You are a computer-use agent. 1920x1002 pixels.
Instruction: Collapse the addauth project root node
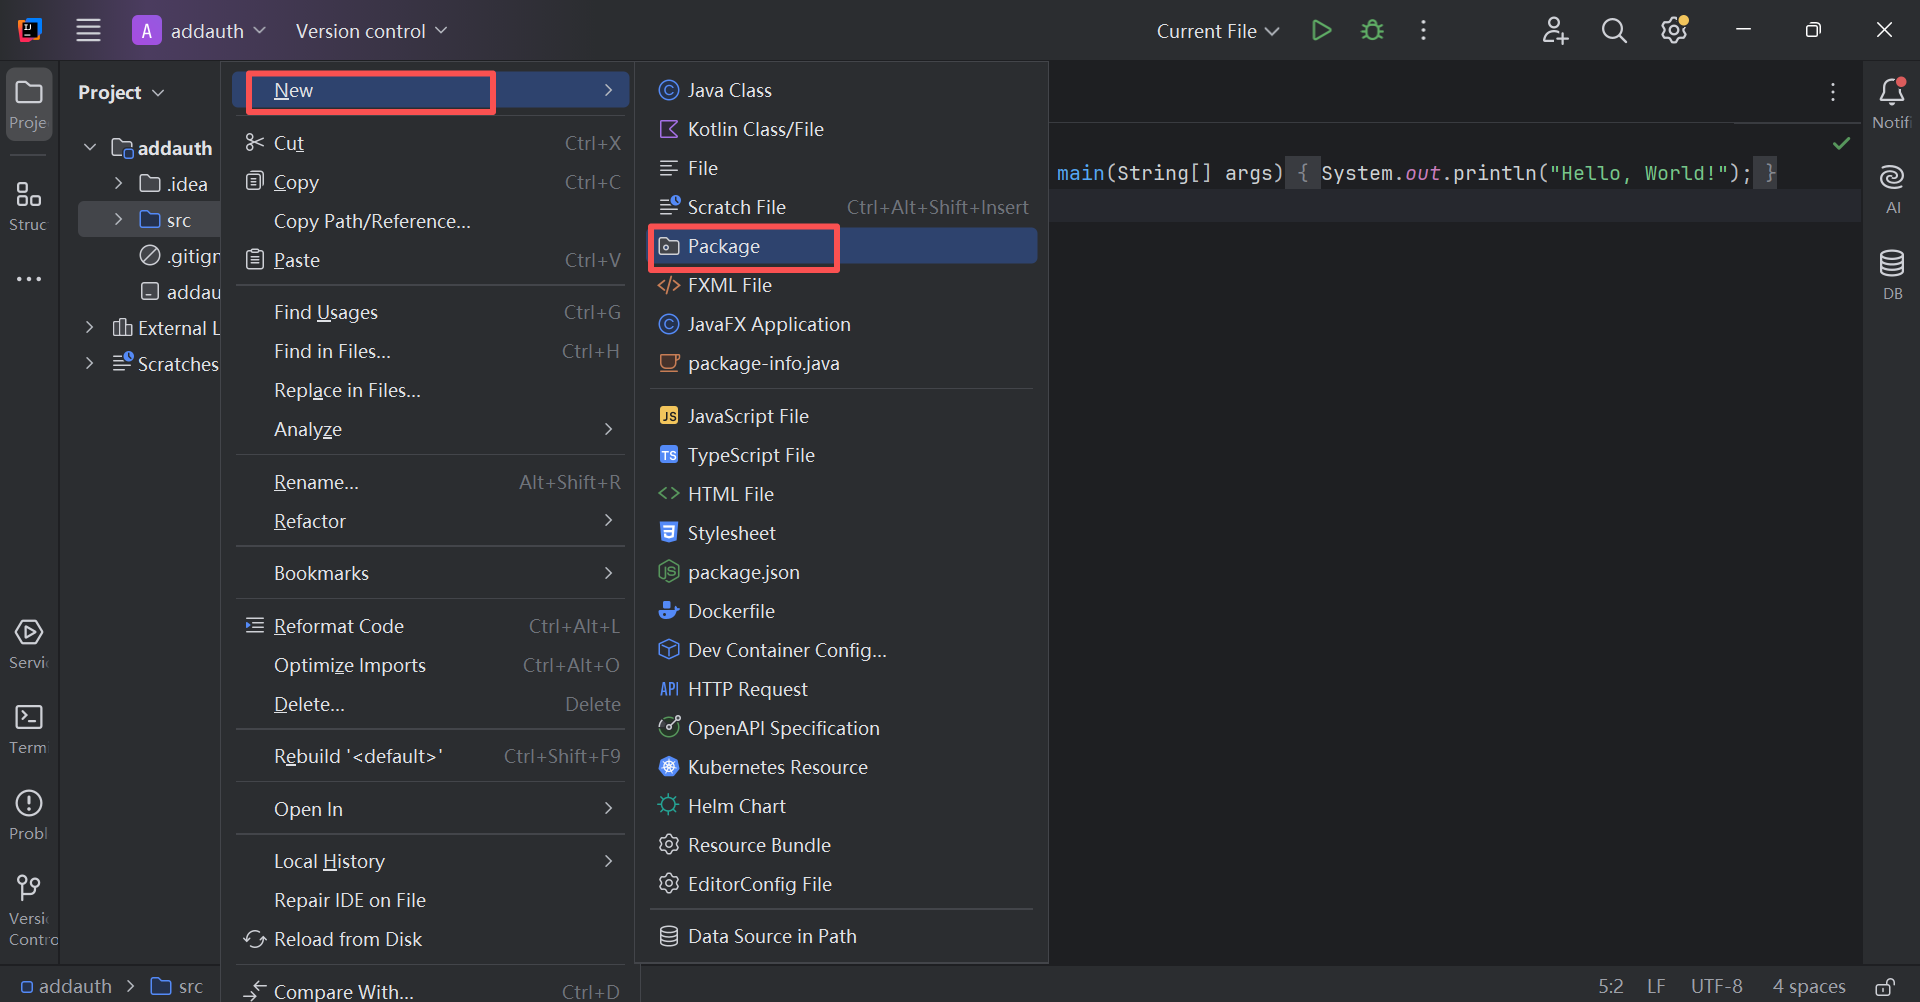90,148
